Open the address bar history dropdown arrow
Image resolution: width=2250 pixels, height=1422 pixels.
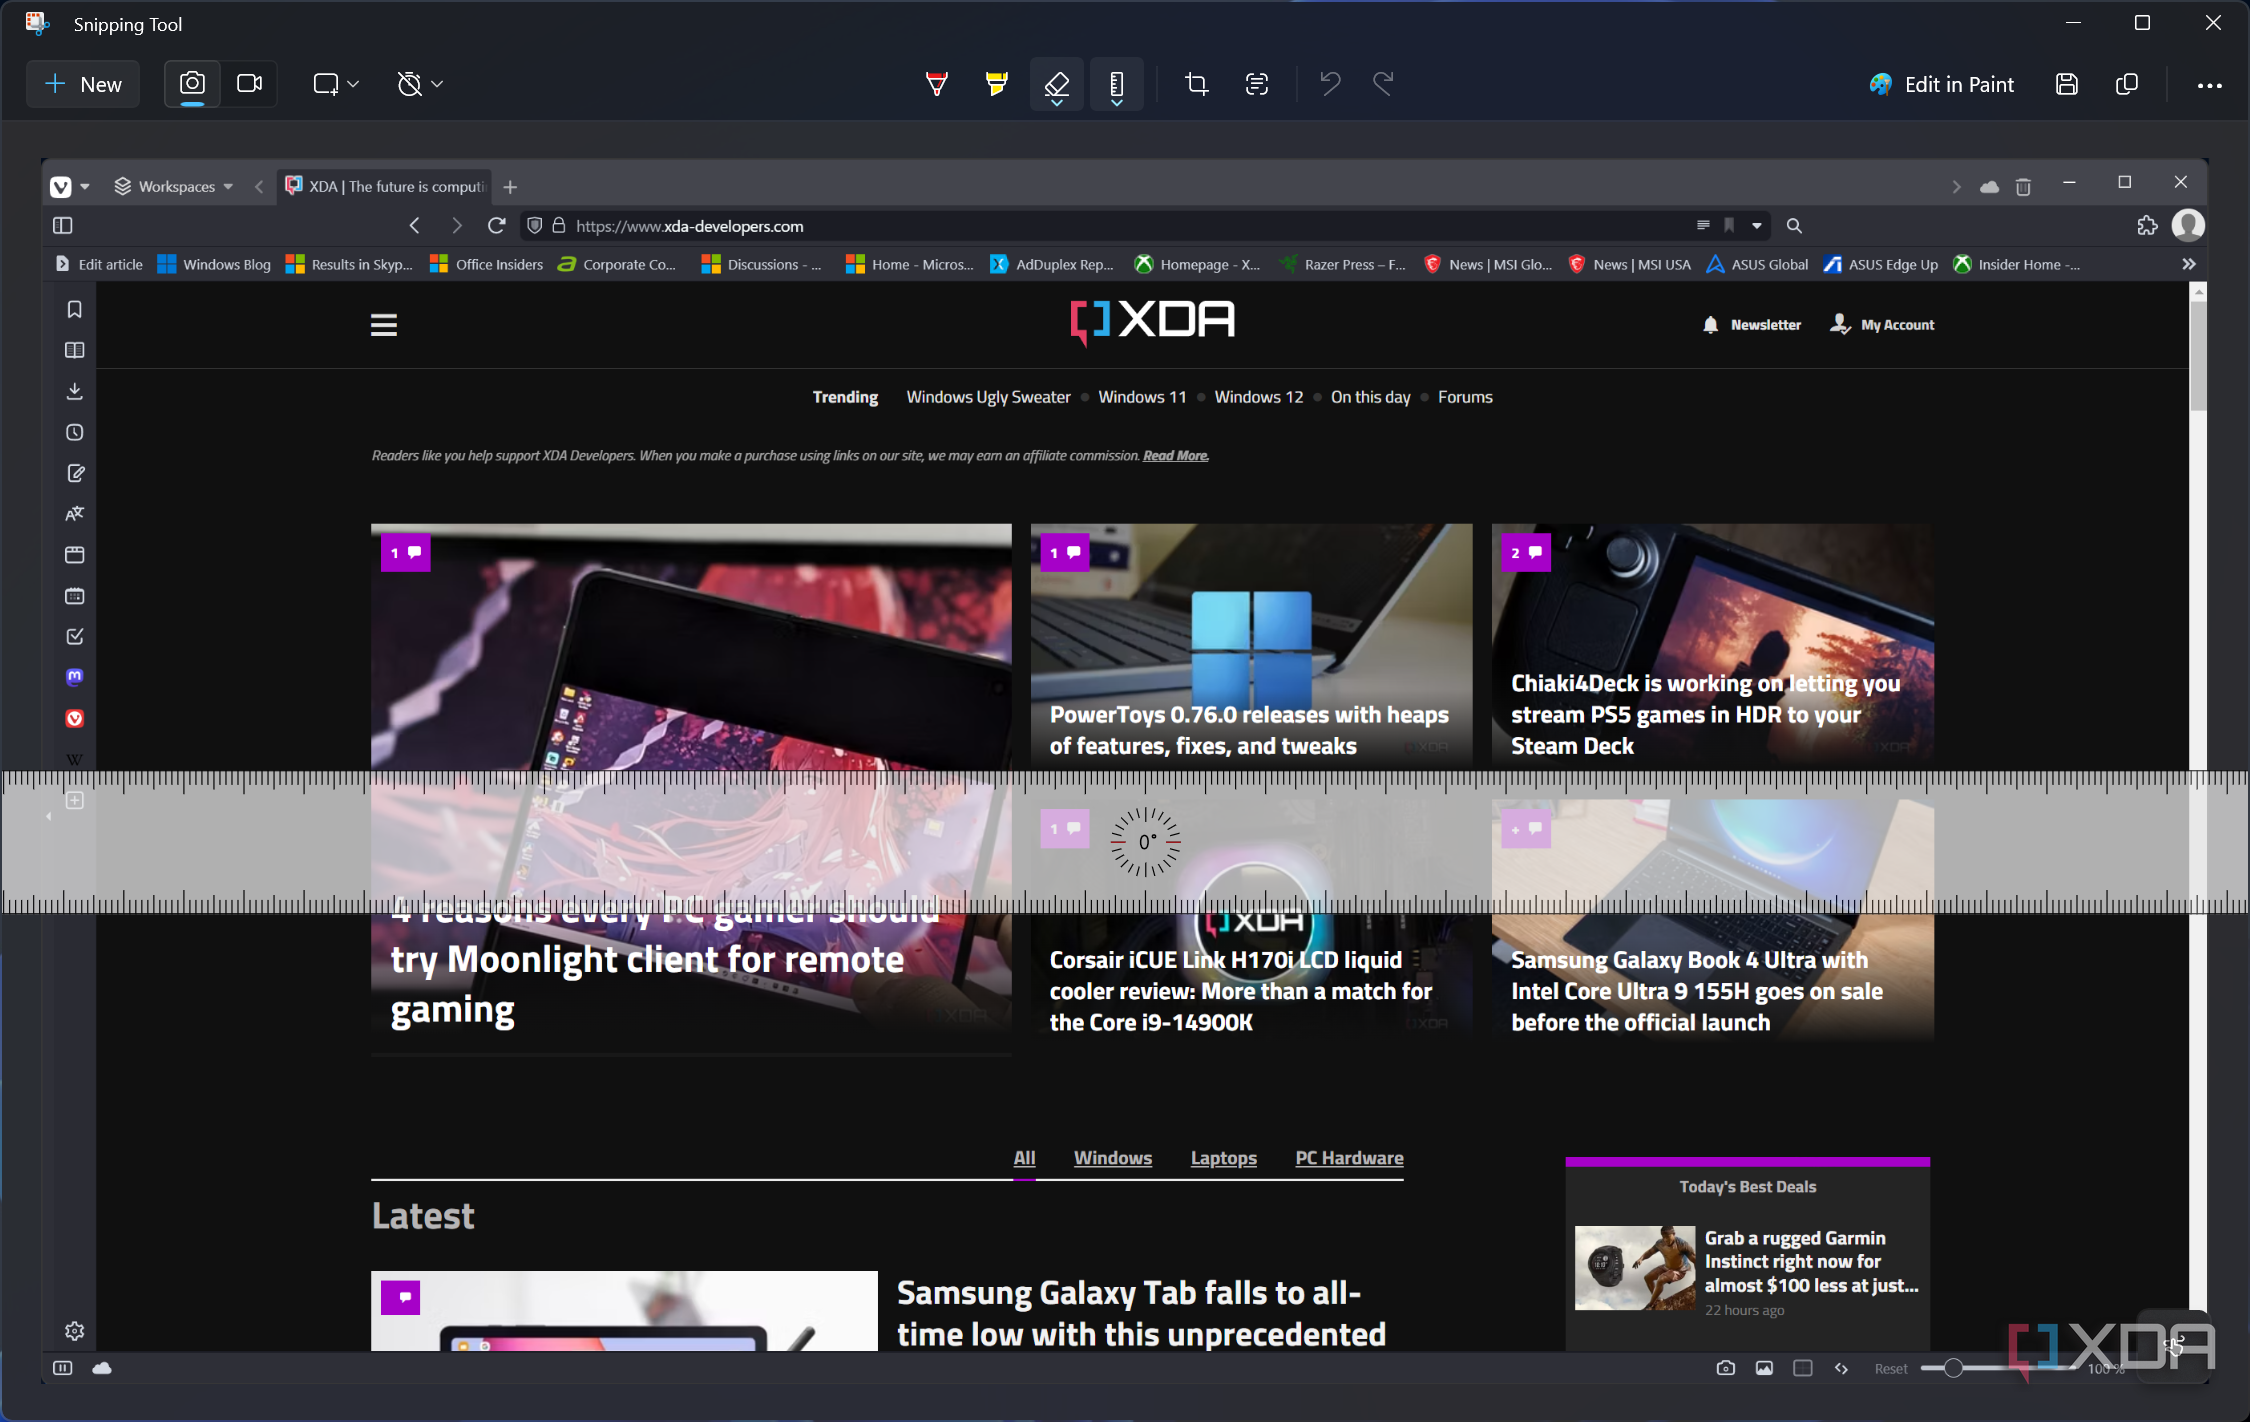[x=1757, y=226]
